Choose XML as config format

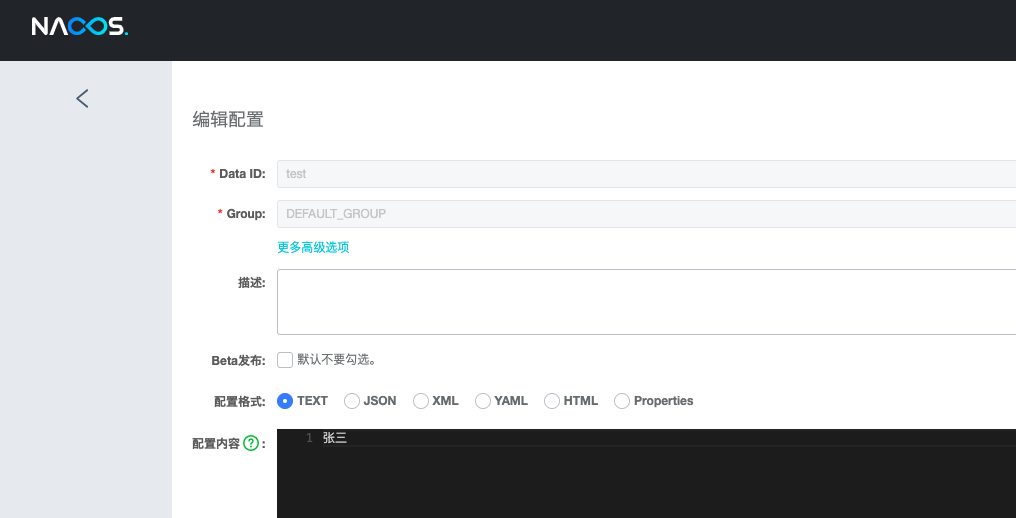click(x=421, y=401)
